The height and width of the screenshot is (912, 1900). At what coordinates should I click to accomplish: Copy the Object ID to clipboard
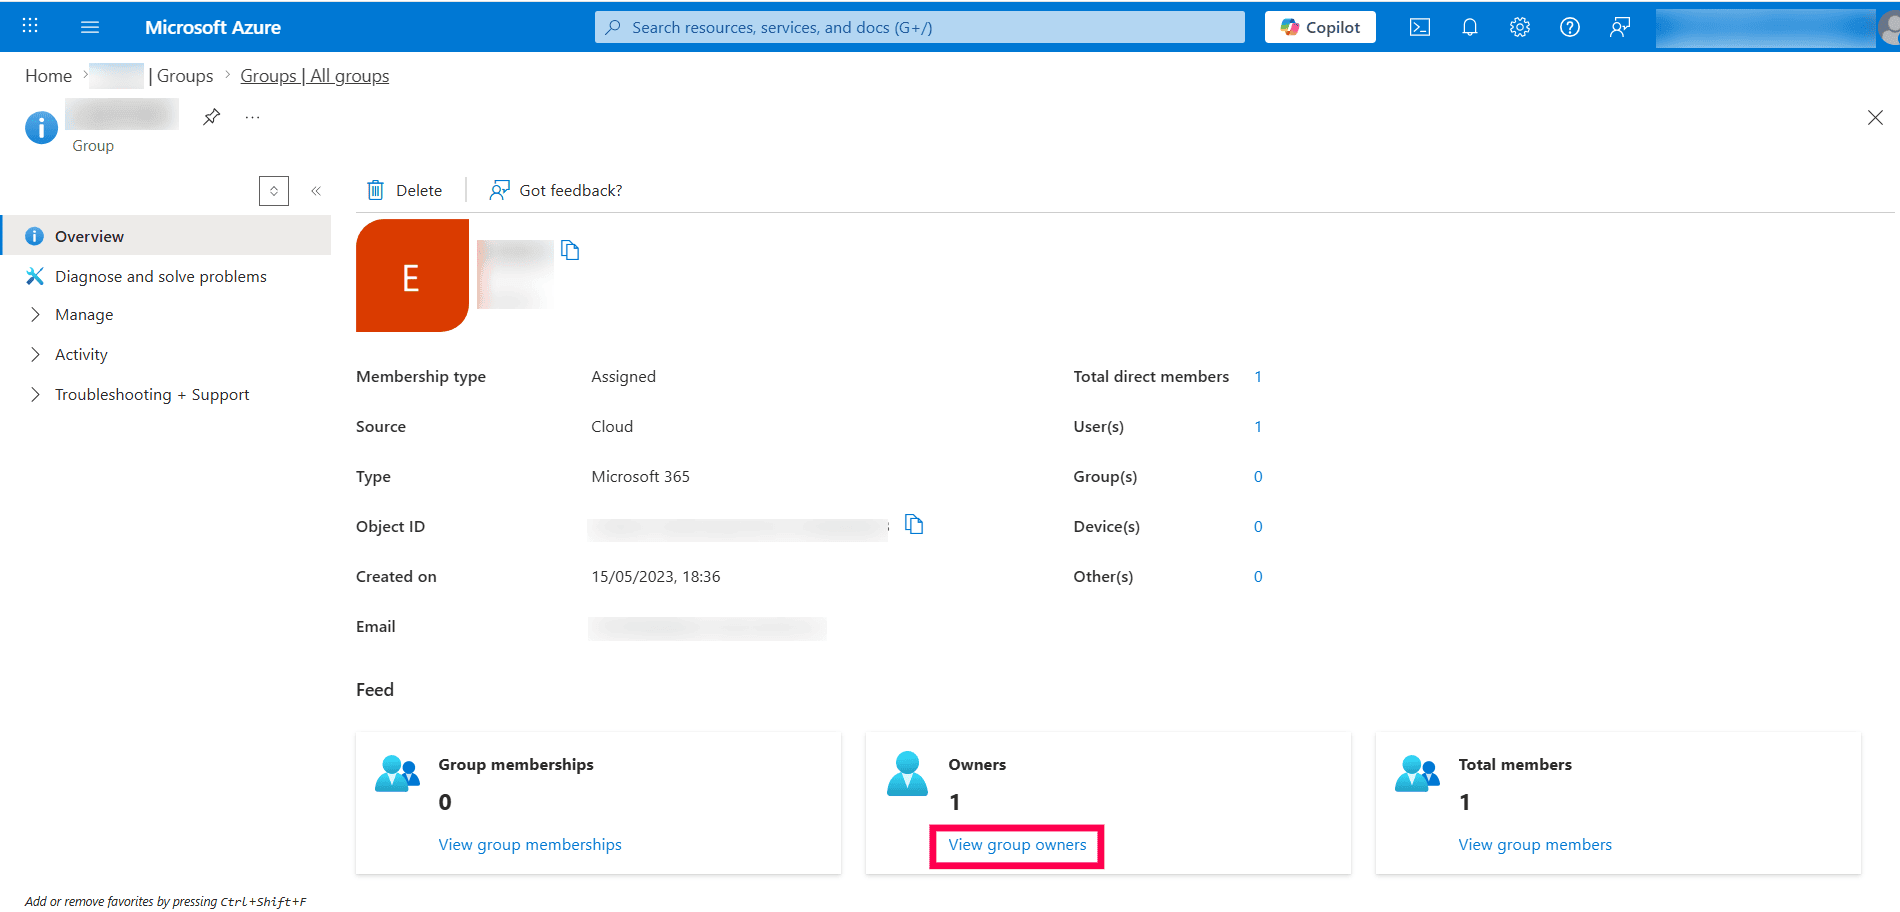point(914,524)
